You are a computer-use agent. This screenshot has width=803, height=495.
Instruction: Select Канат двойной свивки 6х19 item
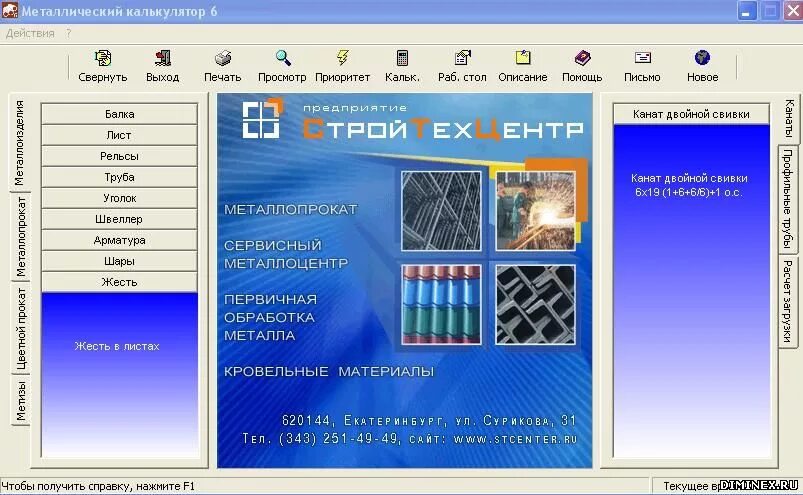689,185
